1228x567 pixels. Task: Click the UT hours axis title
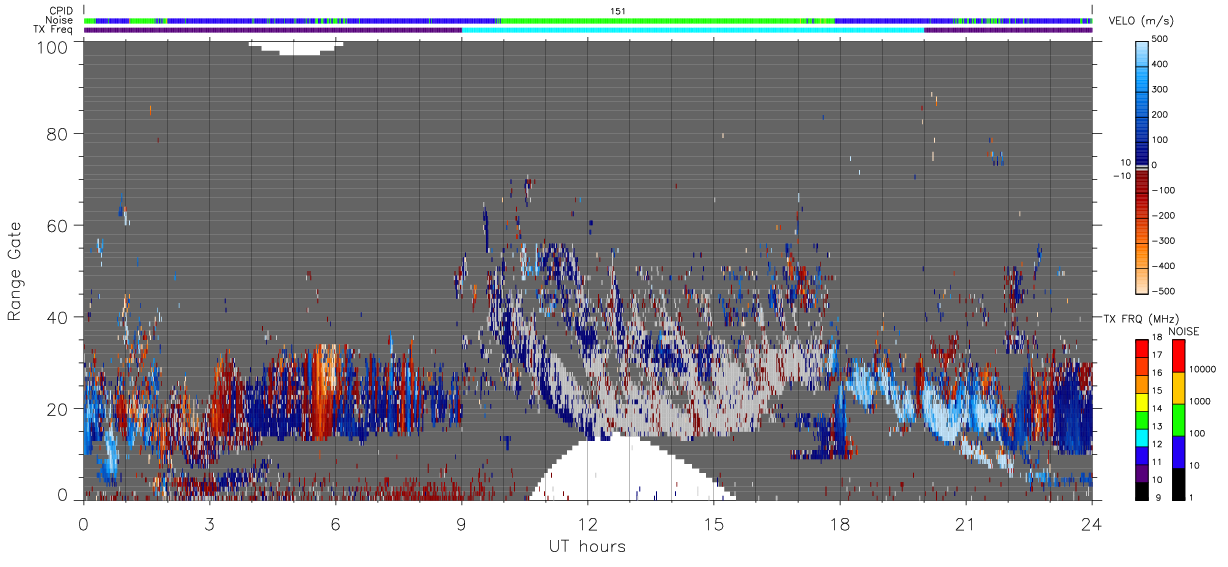click(587, 547)
